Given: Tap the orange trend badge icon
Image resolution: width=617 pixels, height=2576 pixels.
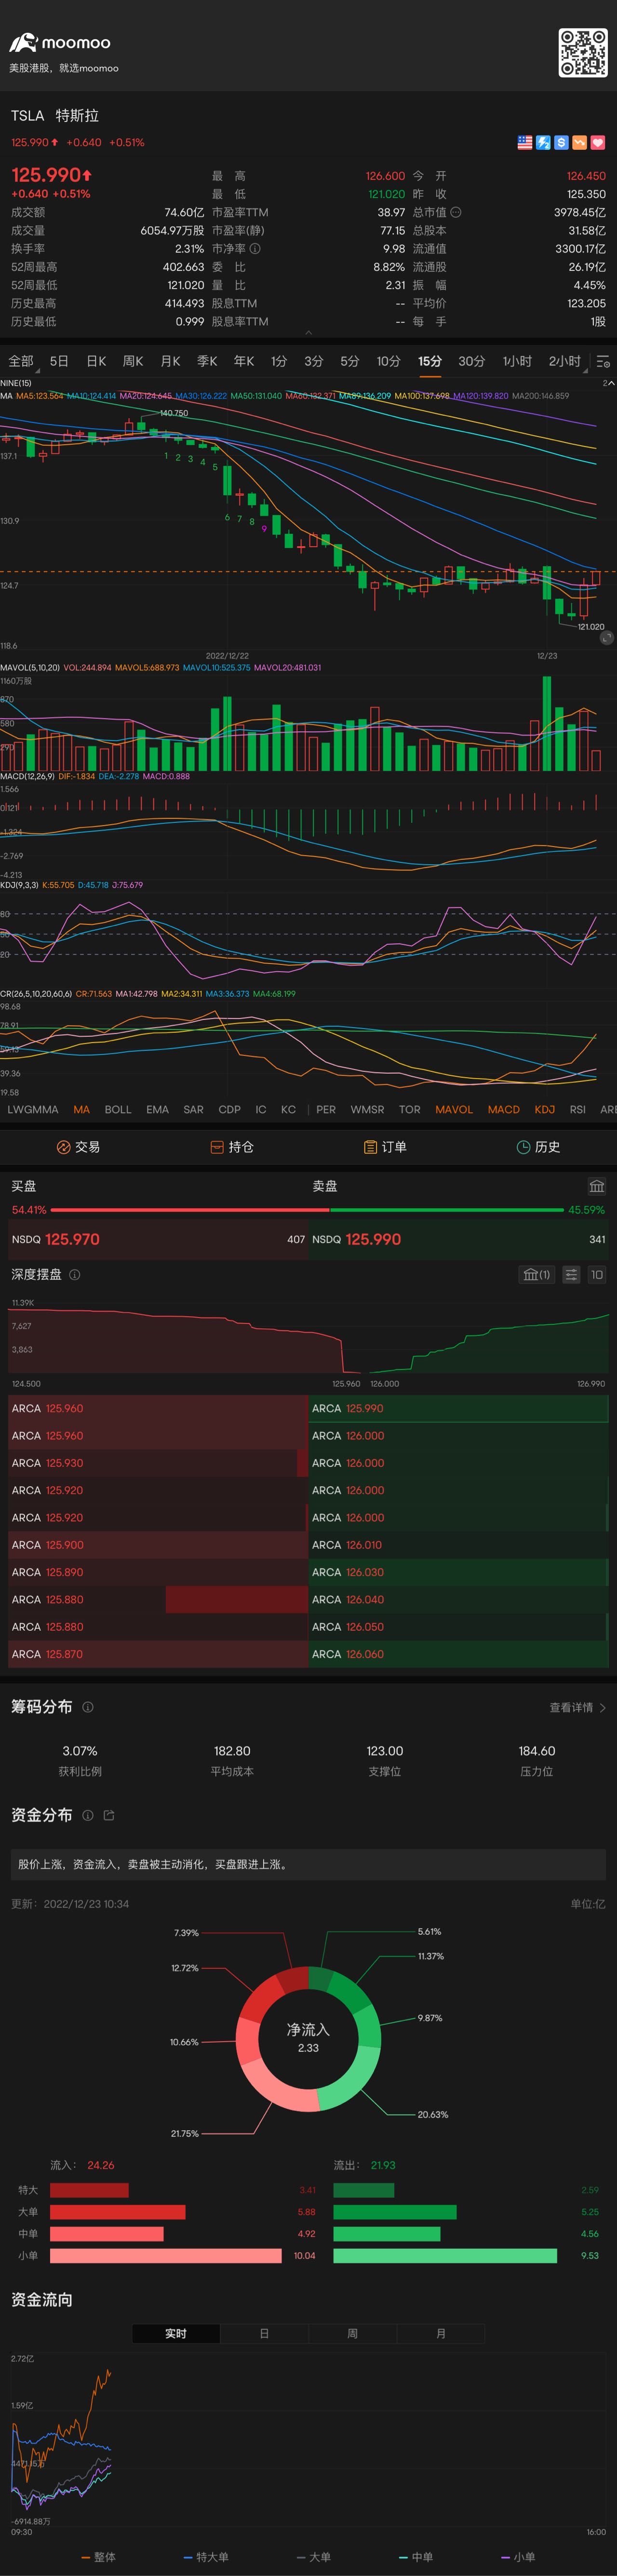Looking at the screenshot, I should click(579, 143).
